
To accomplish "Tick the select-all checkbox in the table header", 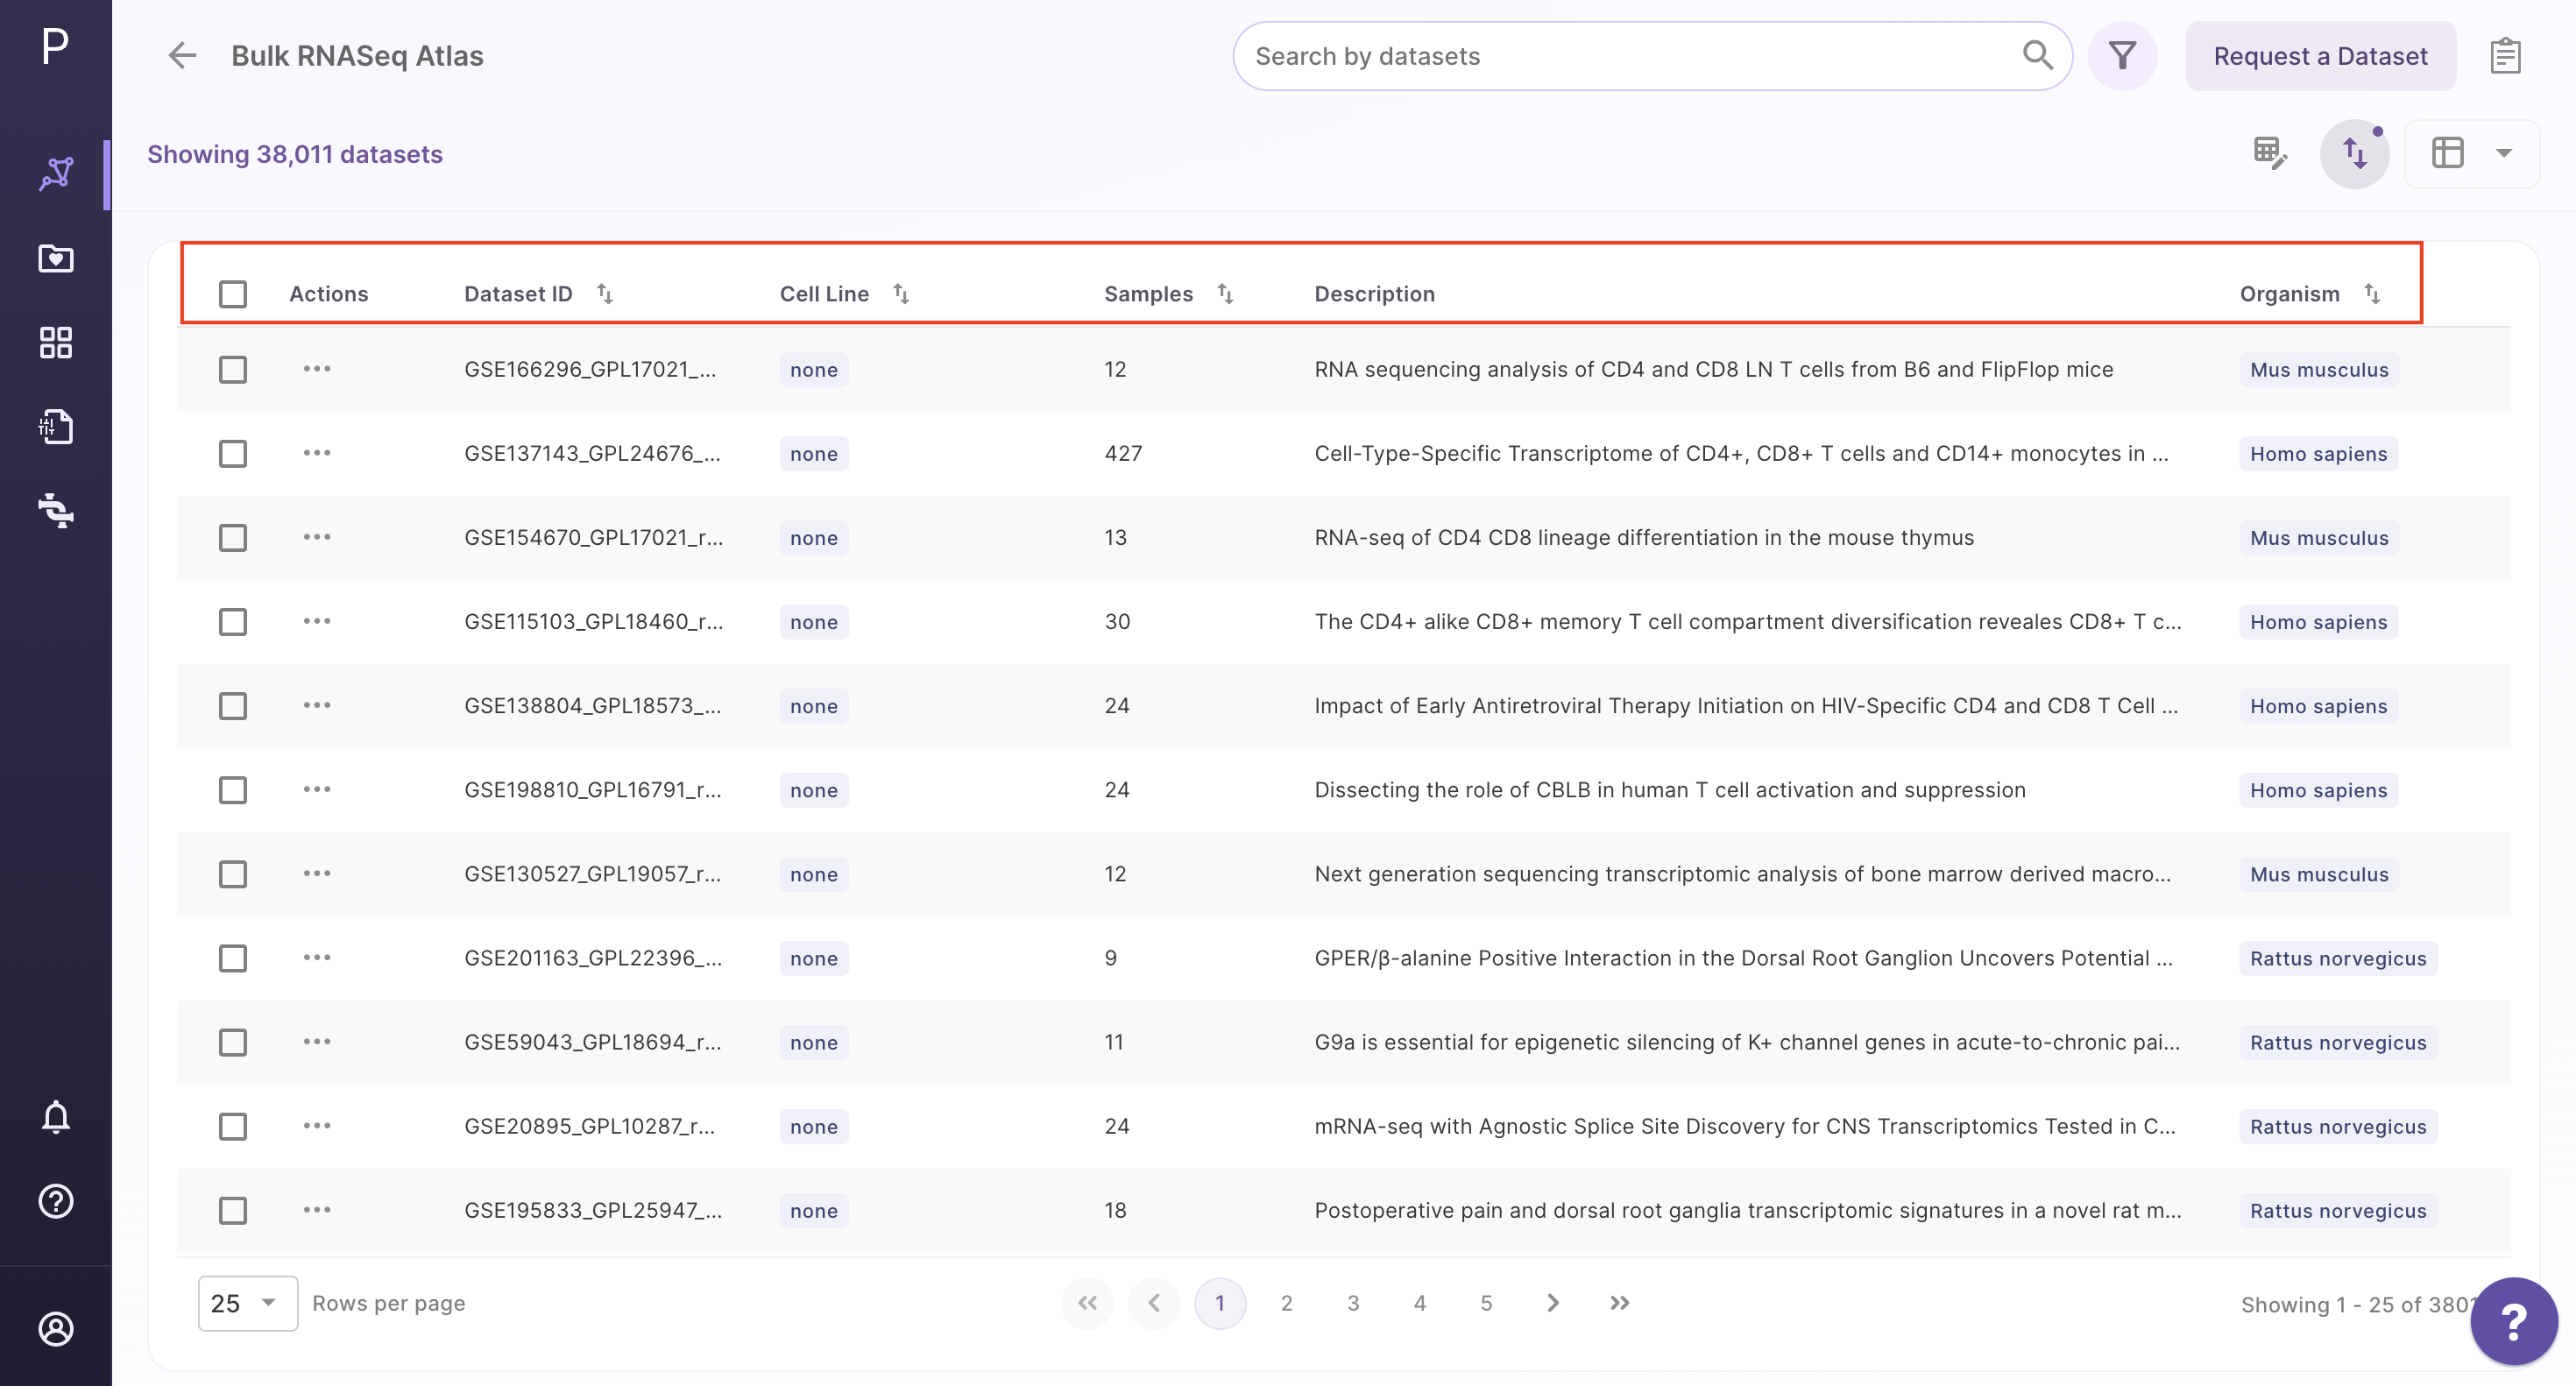I will (x=233, y=294).
